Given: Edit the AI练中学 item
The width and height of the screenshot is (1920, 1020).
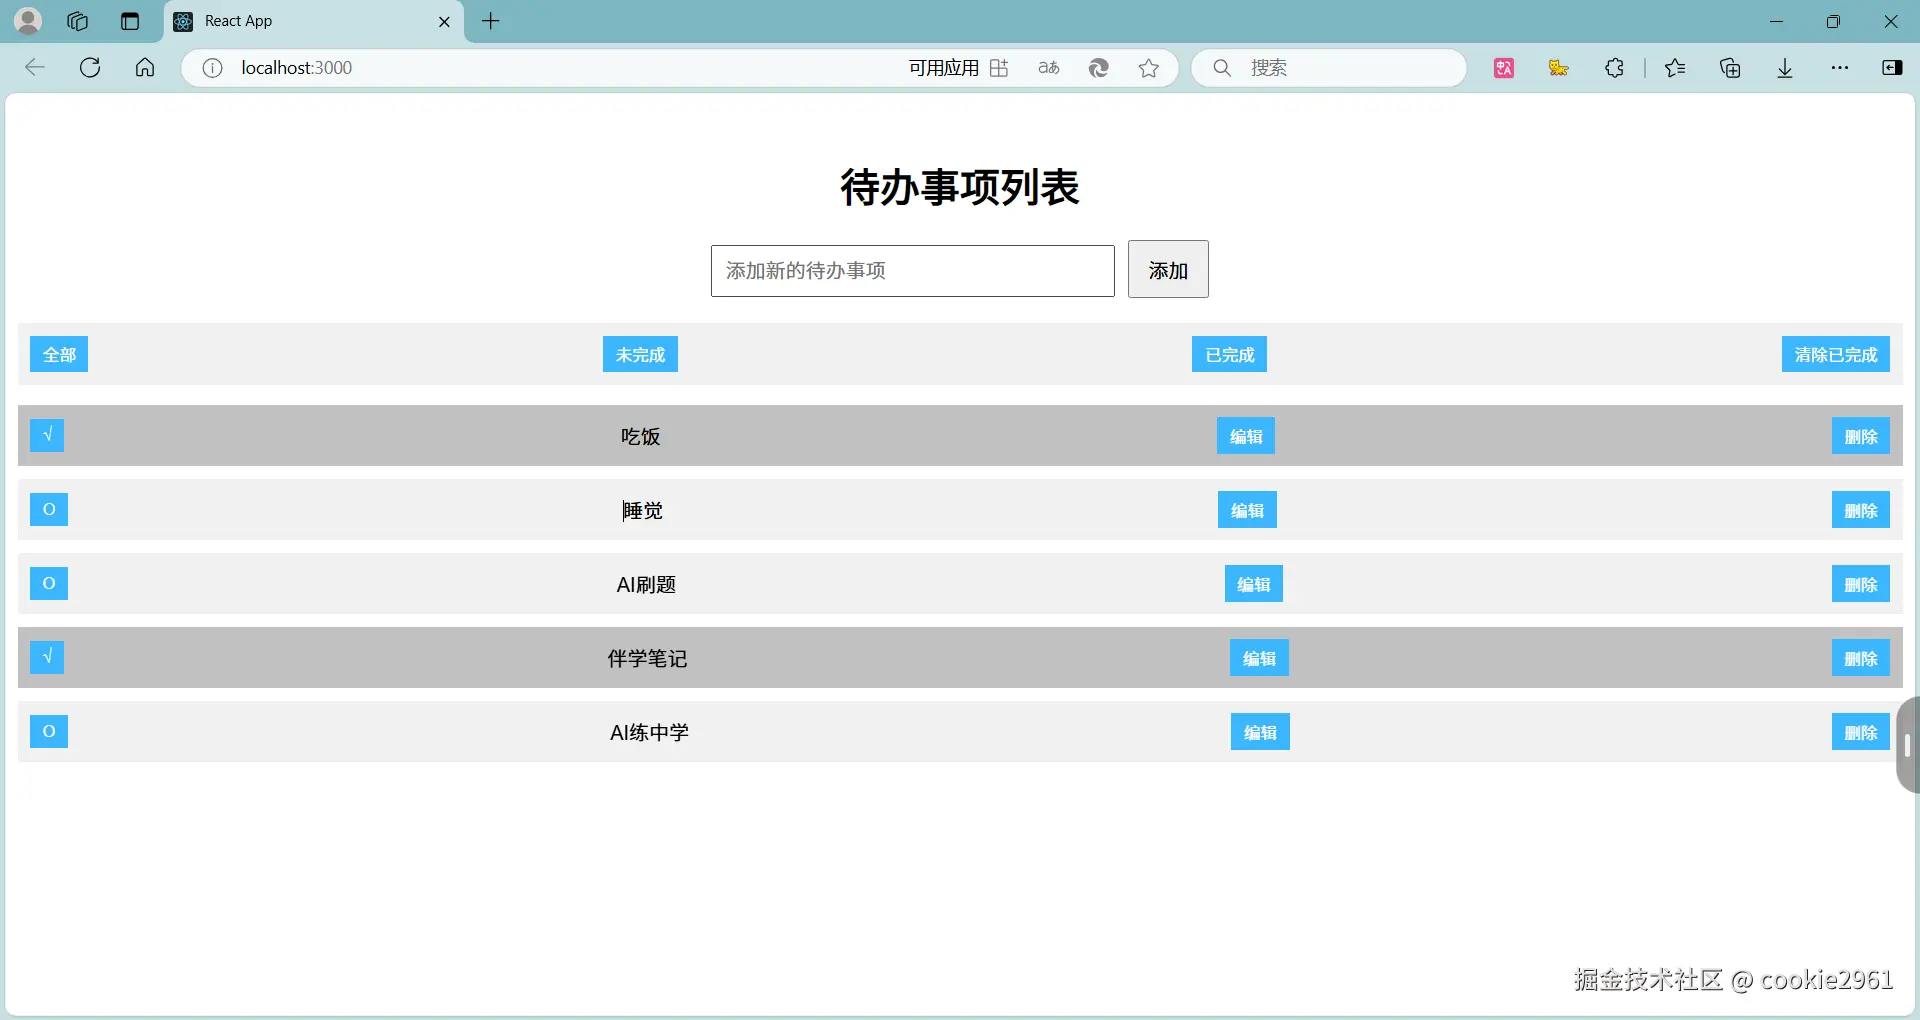Looking at the screenshot, I should [x=1260, y=732].
